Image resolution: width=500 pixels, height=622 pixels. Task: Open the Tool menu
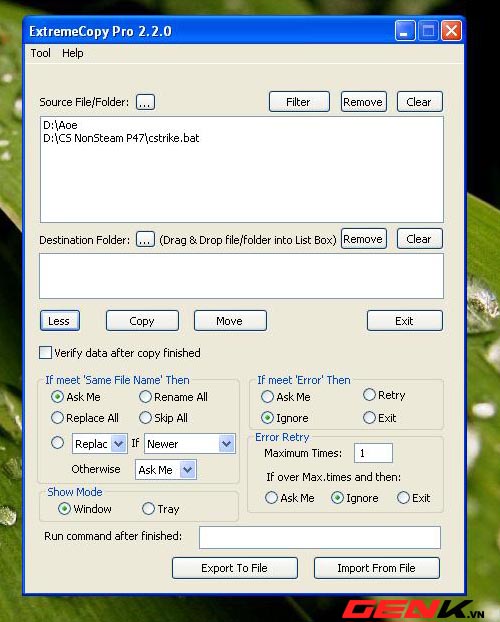[x=40, y=53]
